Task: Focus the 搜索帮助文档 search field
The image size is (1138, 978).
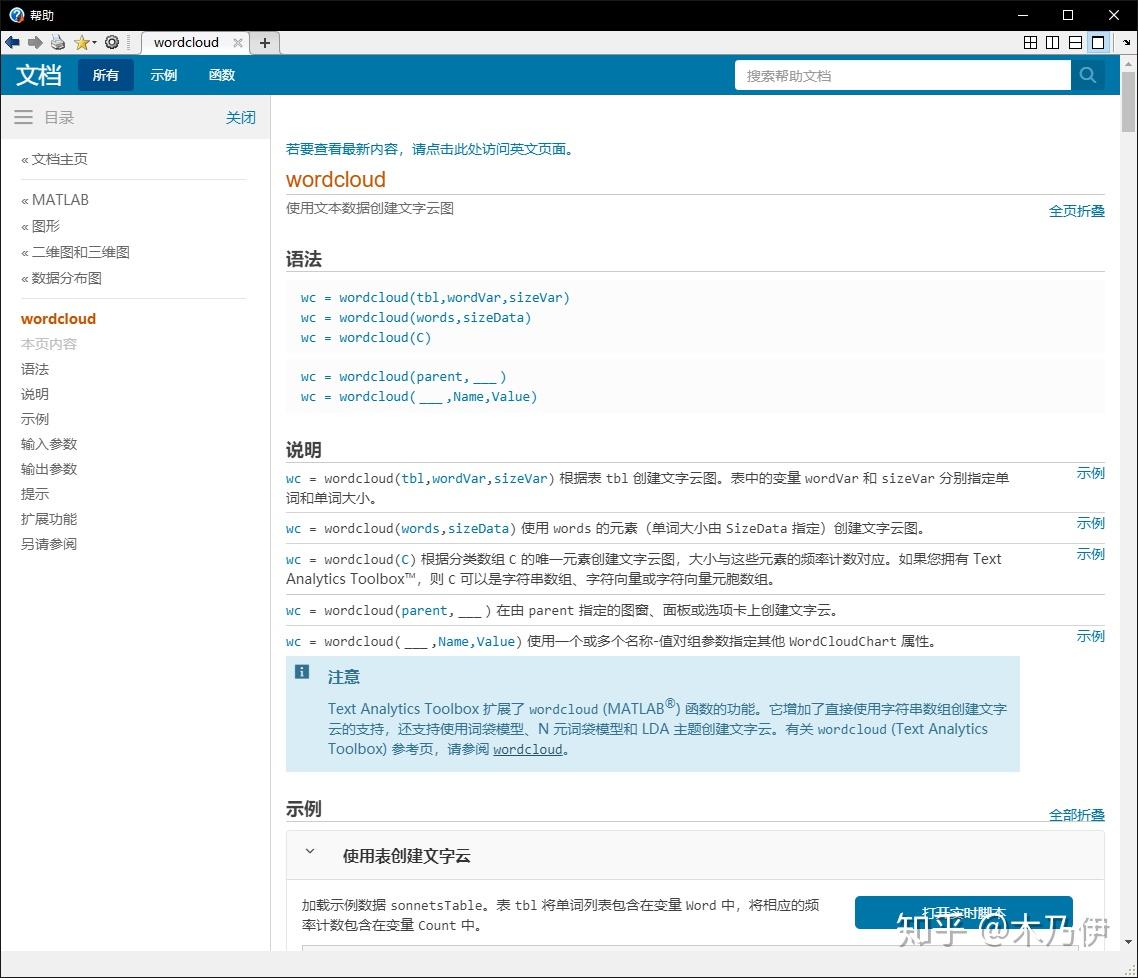Action: click(x=902, y=75)
